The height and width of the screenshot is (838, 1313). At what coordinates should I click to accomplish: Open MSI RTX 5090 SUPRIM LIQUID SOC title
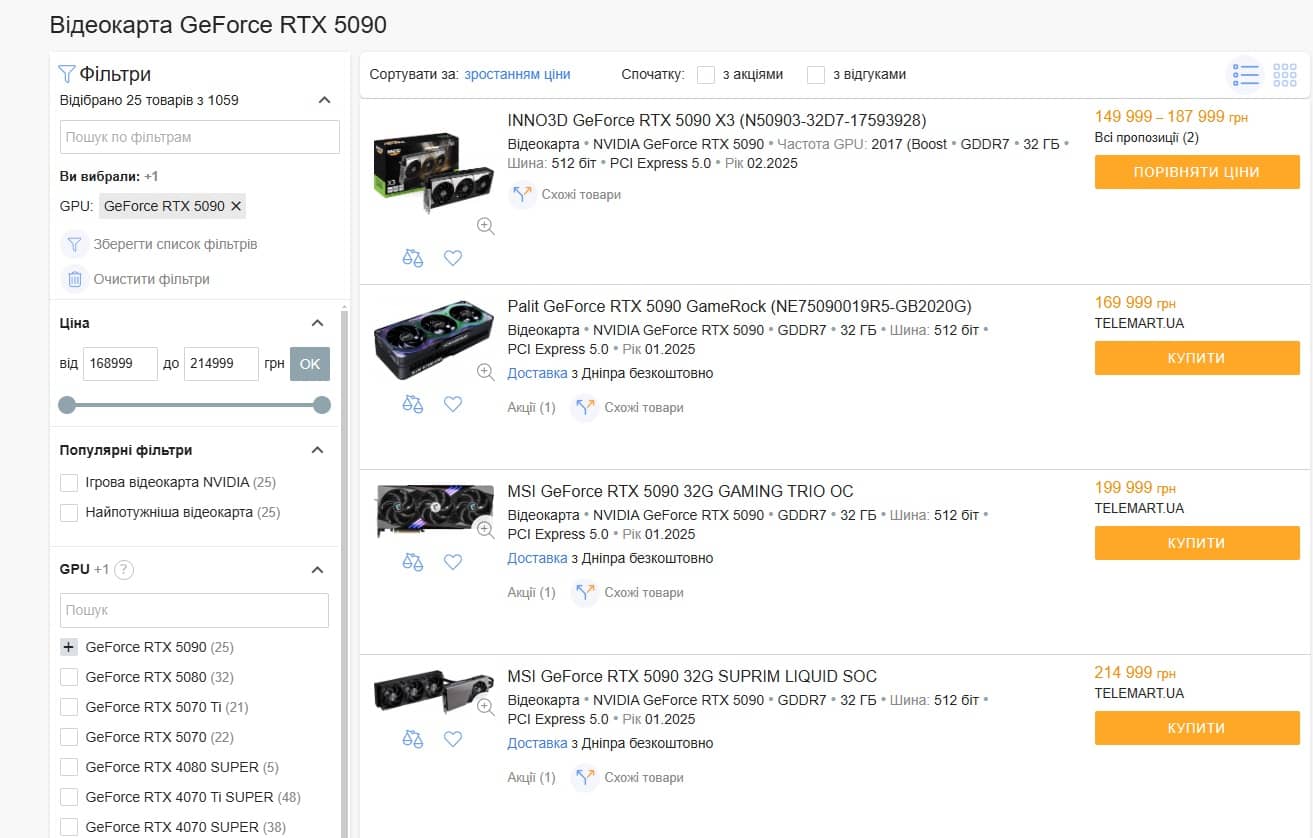point(692,676)
